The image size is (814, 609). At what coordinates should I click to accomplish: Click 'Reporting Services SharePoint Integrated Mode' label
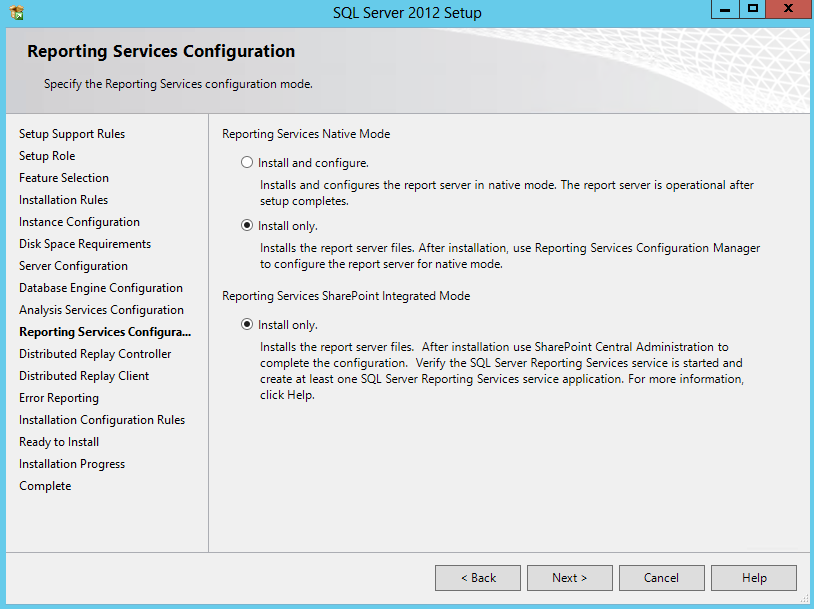346,296
